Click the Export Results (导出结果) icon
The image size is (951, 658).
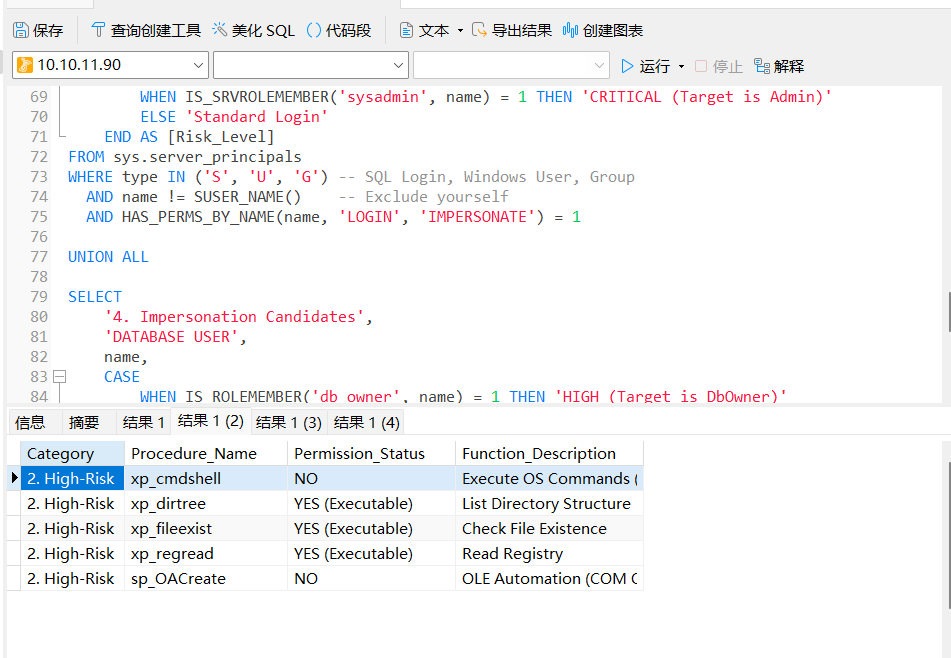click(480, 31)
